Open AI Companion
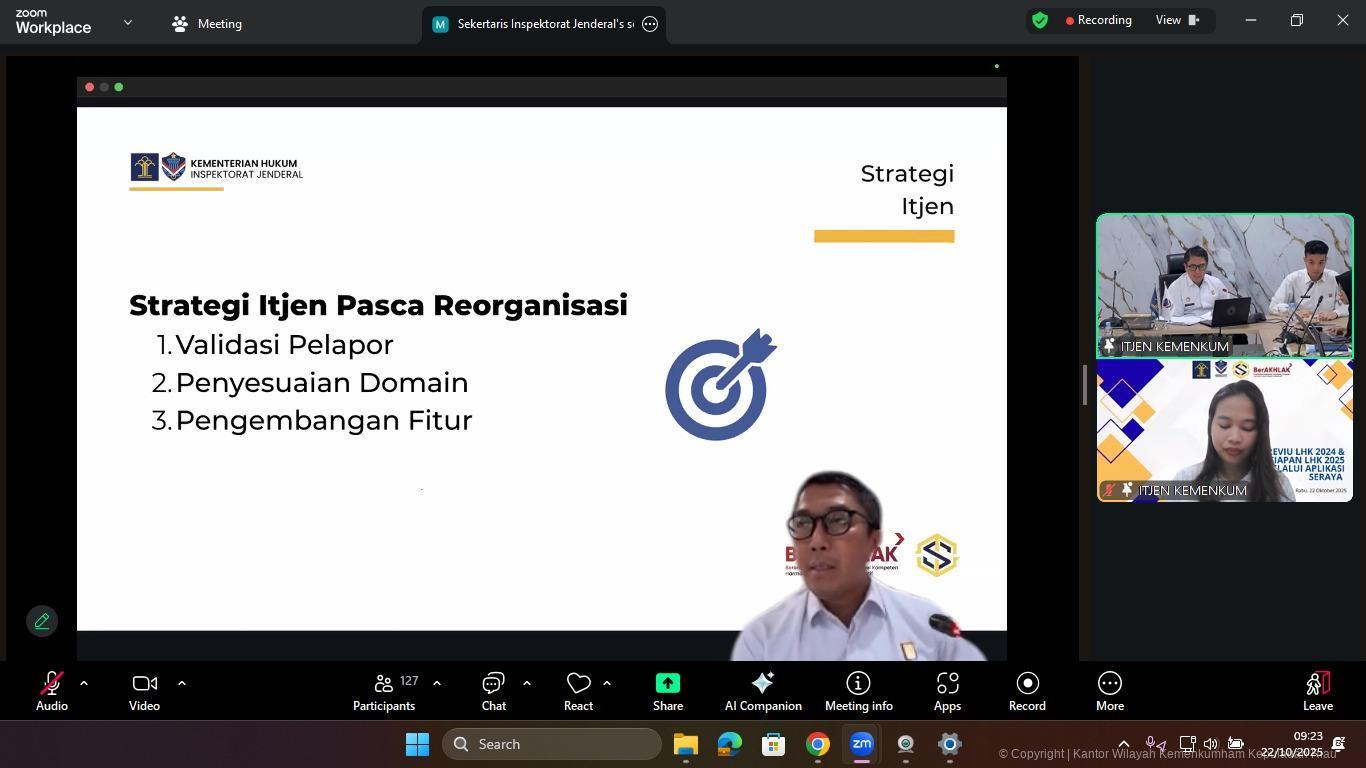1366x768 pixels. click(762, 691)
